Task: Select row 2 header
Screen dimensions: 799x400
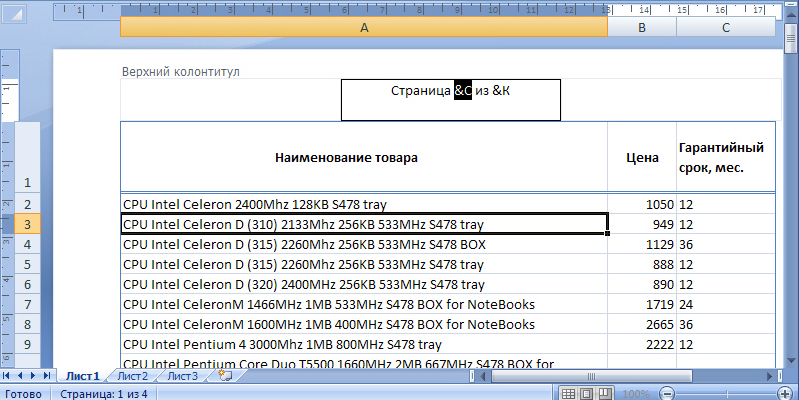Action: [28, 204]
